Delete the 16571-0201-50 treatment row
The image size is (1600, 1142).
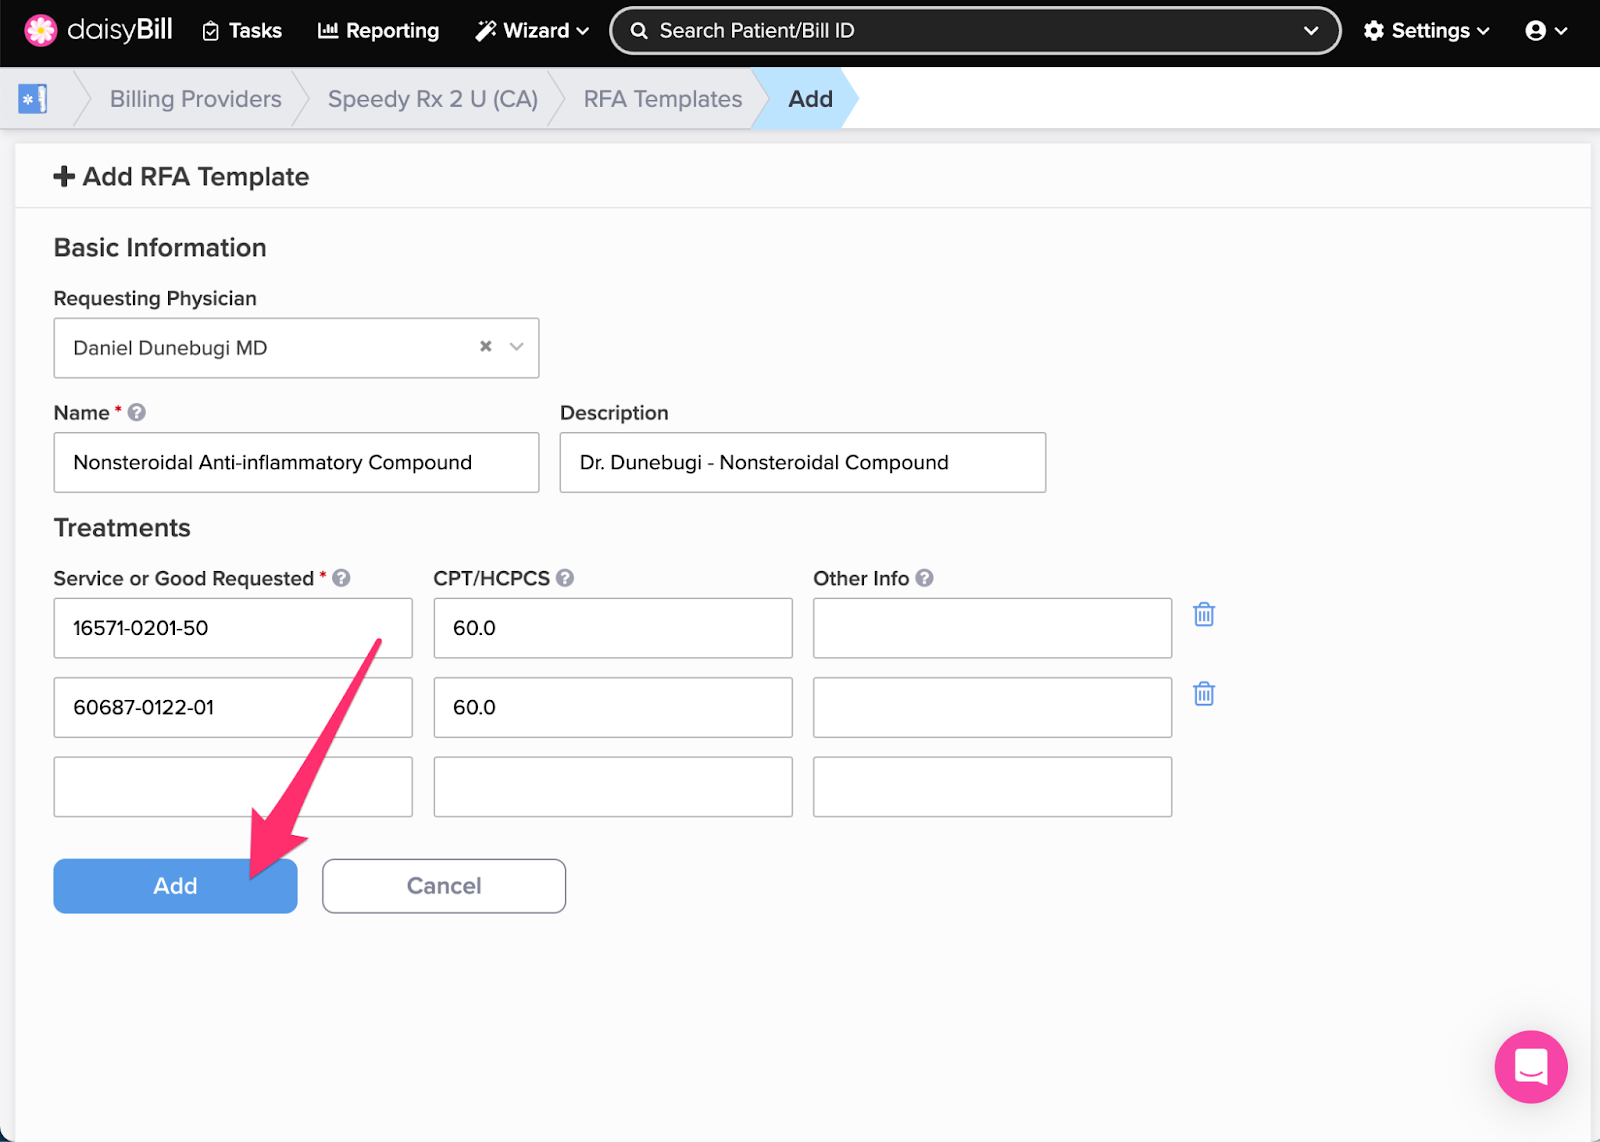click(x=1204, y=615)
